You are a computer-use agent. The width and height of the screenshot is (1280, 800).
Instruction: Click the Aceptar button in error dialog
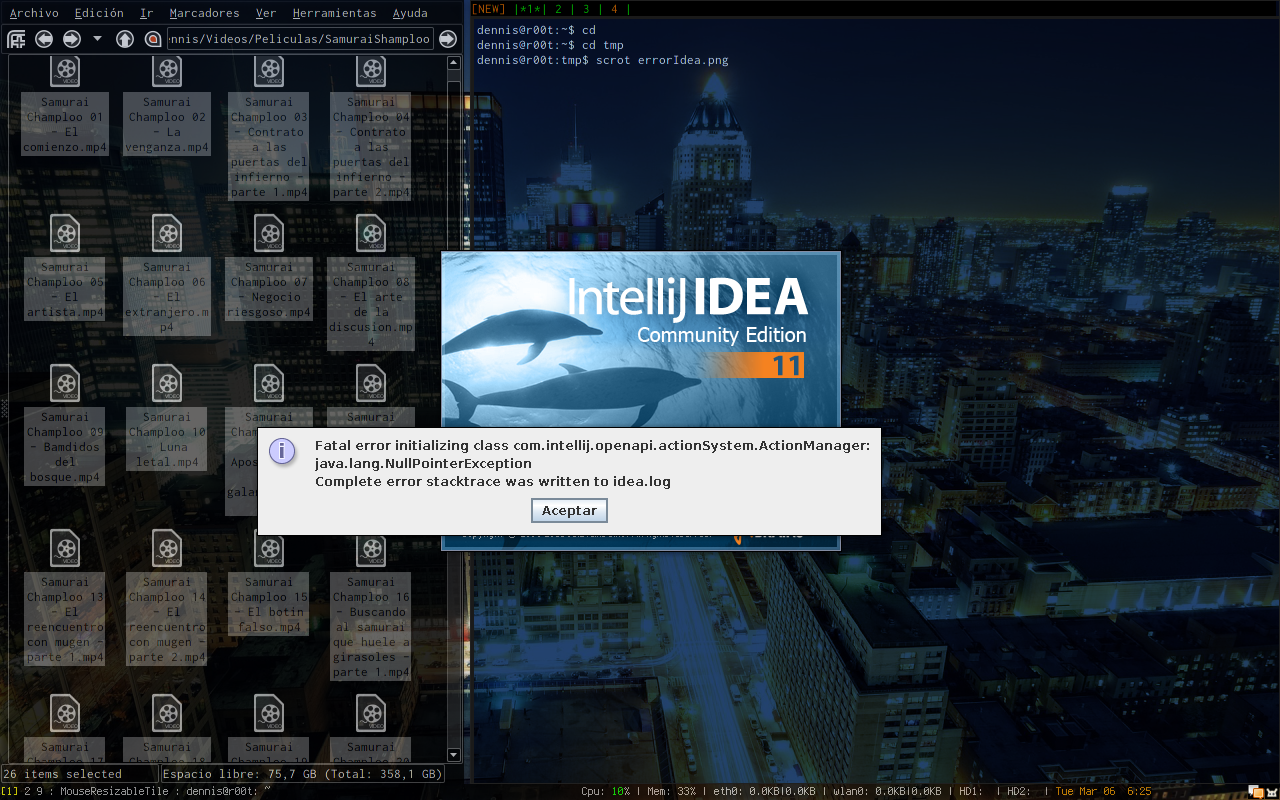tap(569, 510)
